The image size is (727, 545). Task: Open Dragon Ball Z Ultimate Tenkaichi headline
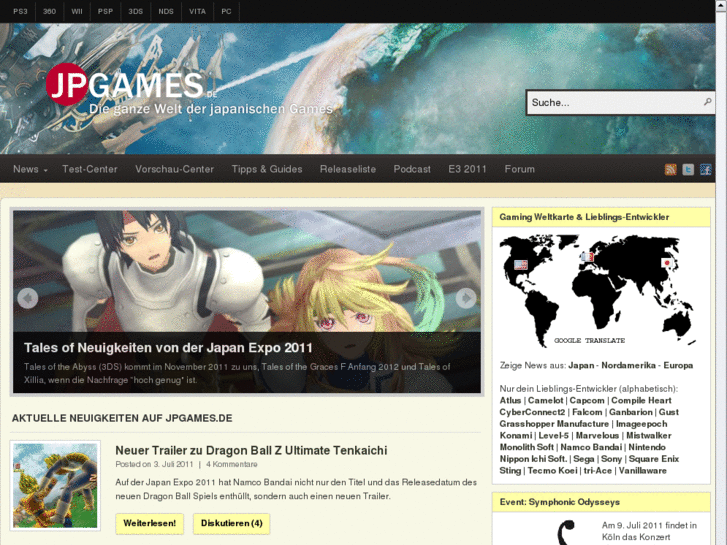click(x=251, y=450)
